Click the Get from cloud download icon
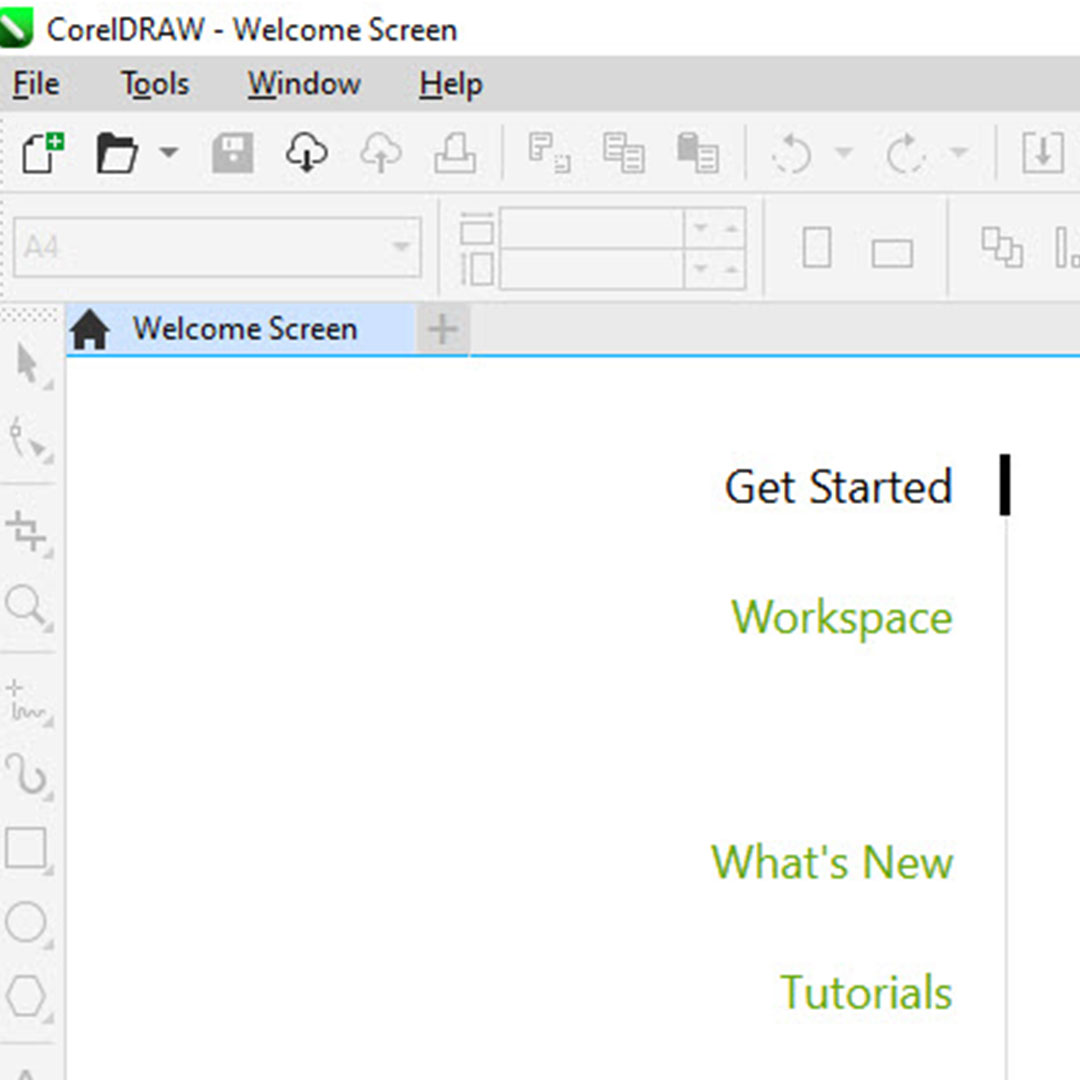This screenshot has width=1080, height=1080. (306, 154)
